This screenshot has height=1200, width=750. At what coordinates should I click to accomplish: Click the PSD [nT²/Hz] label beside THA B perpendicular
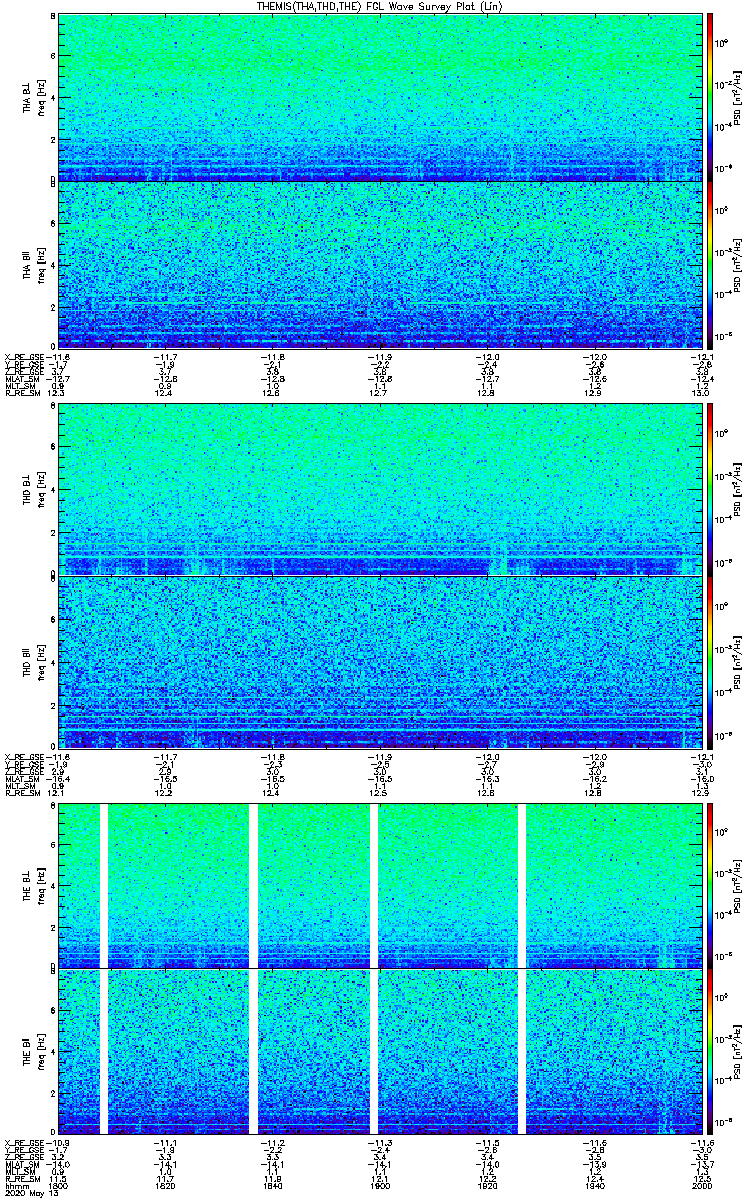(736, 98)
